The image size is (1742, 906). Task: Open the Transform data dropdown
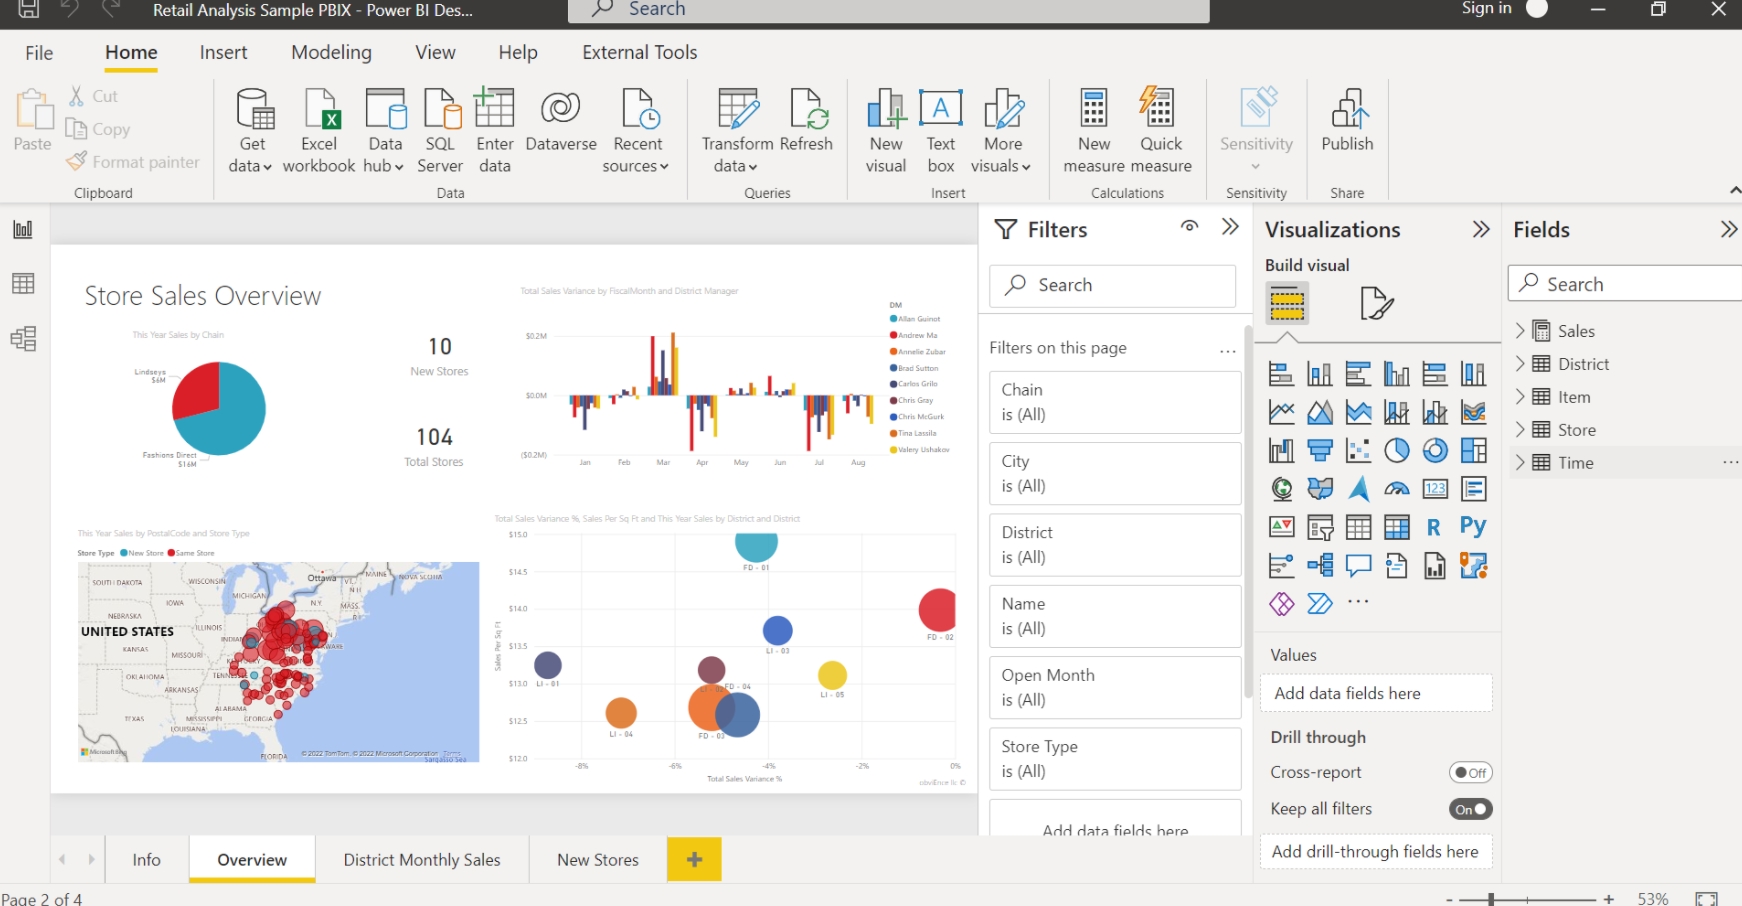click(737, 130)
